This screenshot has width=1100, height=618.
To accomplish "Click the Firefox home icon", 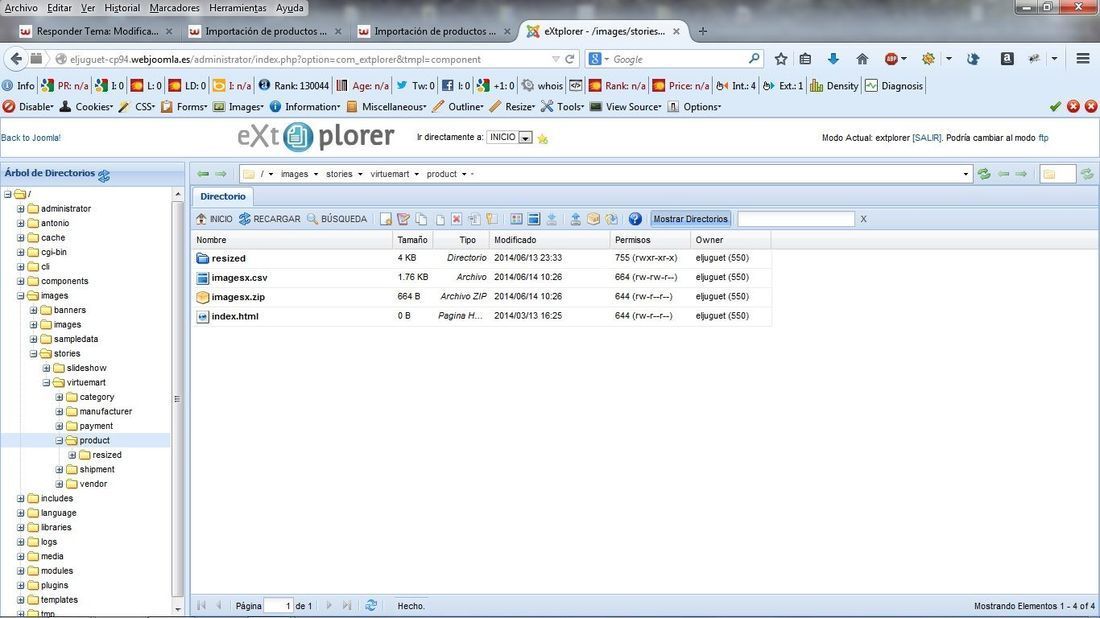I will click(x=862, y=59).
